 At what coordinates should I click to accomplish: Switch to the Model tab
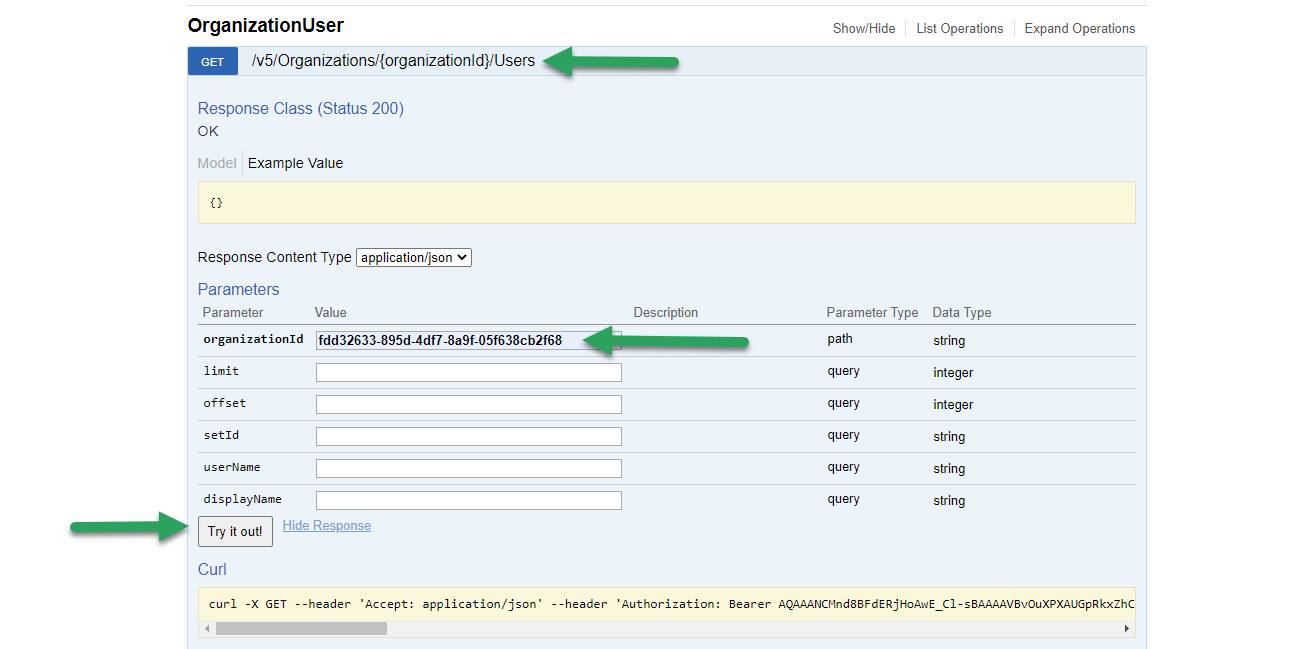coord(217,163)
